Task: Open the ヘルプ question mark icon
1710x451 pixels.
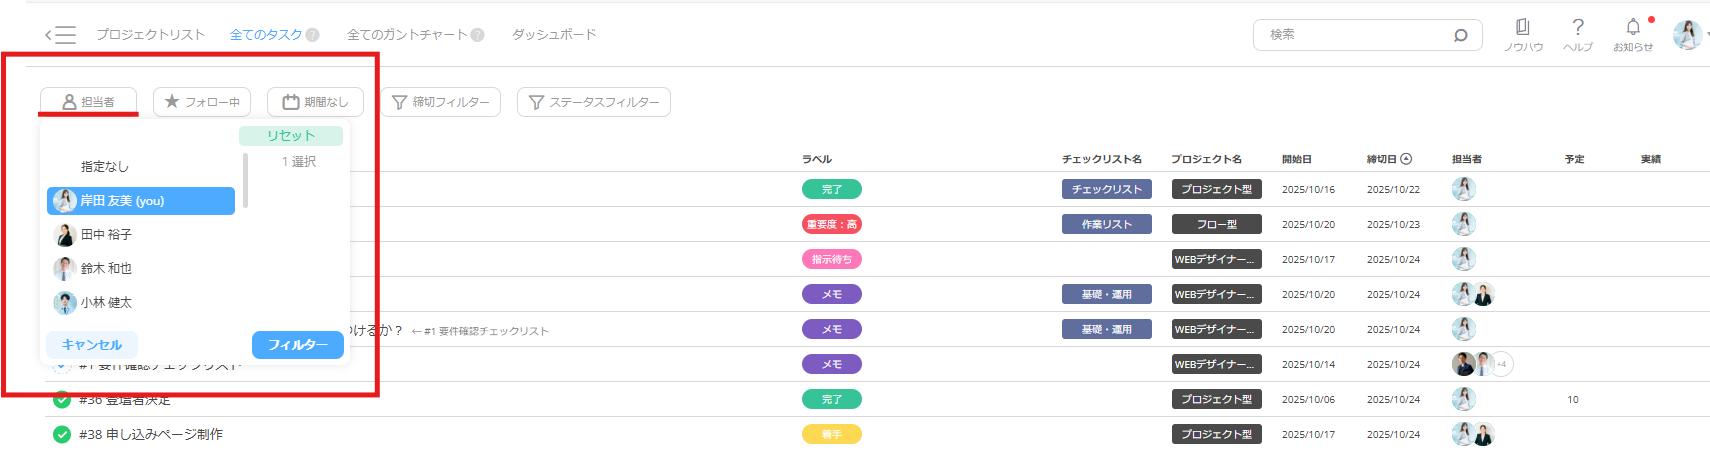Action: pyautogui.click(x=1577, y=27)
